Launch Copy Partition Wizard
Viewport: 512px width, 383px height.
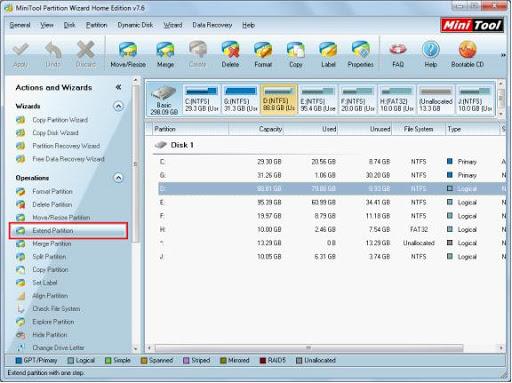coord(60,120)
